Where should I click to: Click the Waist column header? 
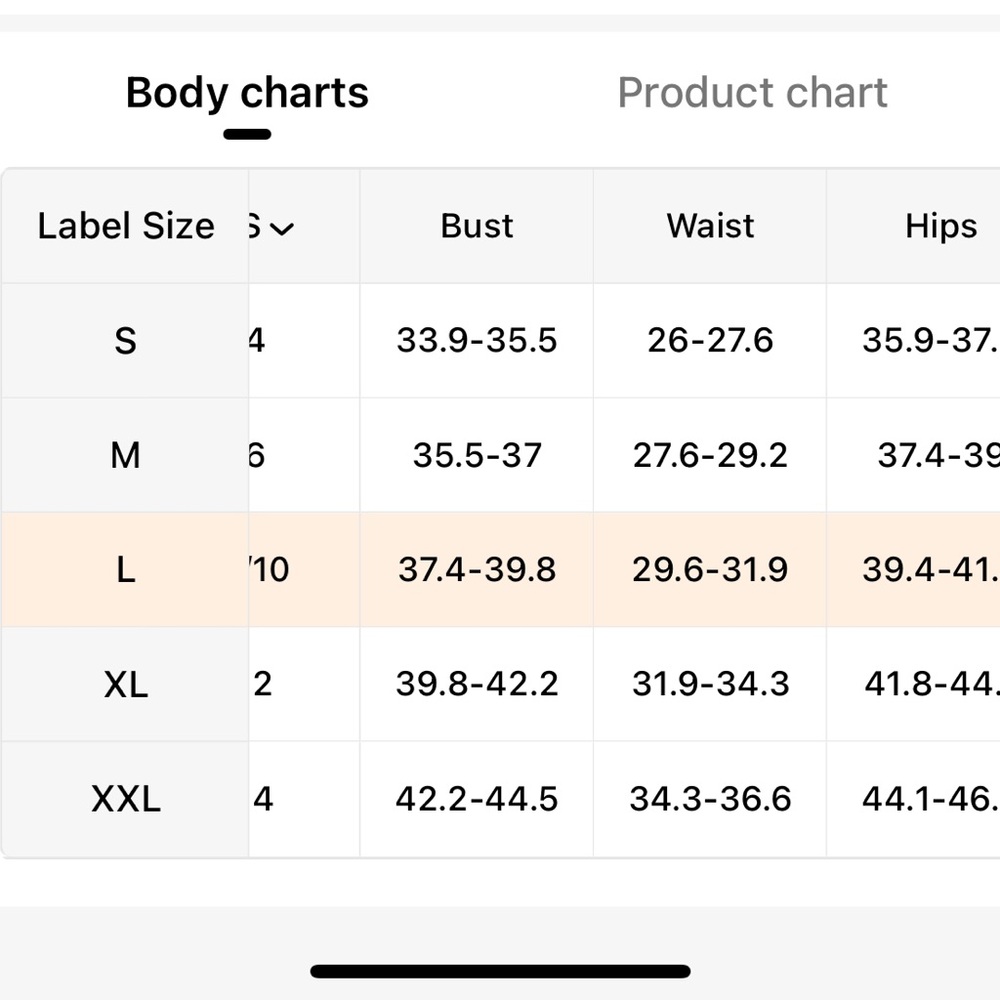[x=710, y=226]
